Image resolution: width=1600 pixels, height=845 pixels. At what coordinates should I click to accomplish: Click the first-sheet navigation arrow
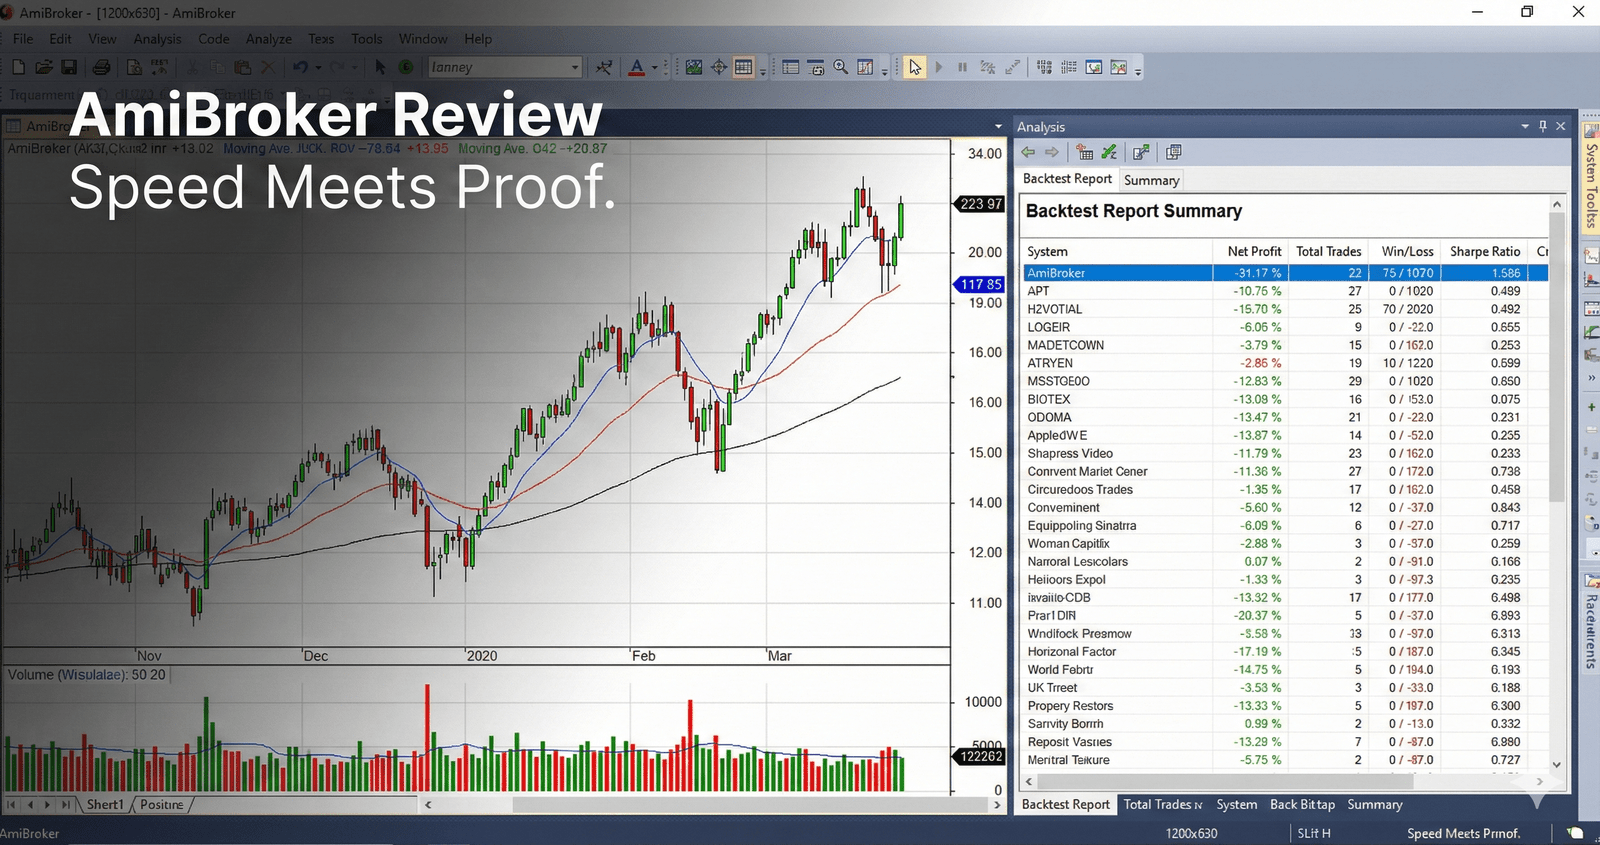coord(11,804)
